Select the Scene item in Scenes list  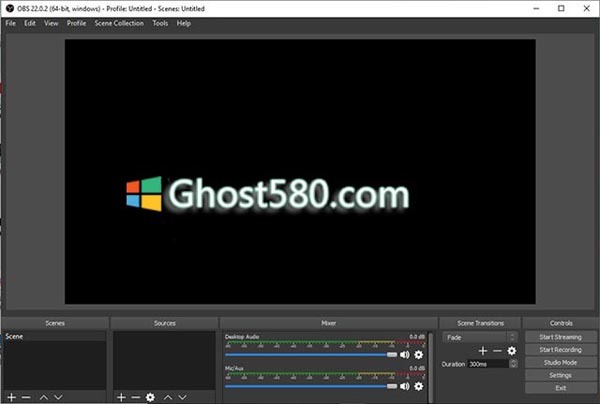[55, 336]
